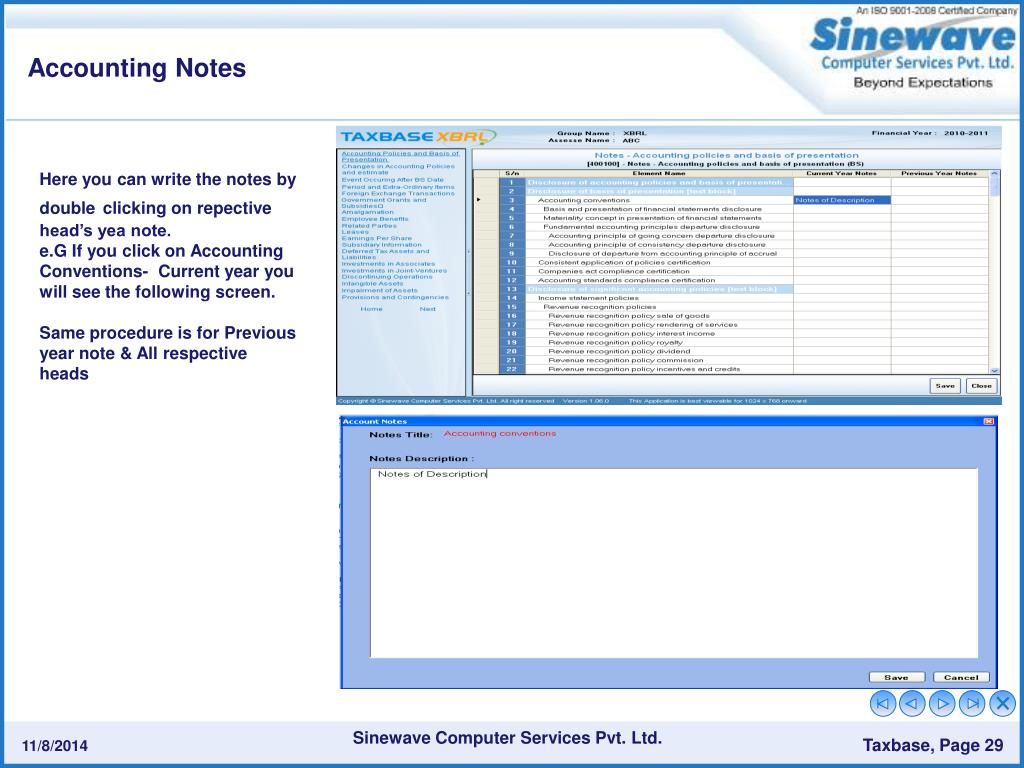Click the round X exit presentation icon

(x=1002, y=703)
